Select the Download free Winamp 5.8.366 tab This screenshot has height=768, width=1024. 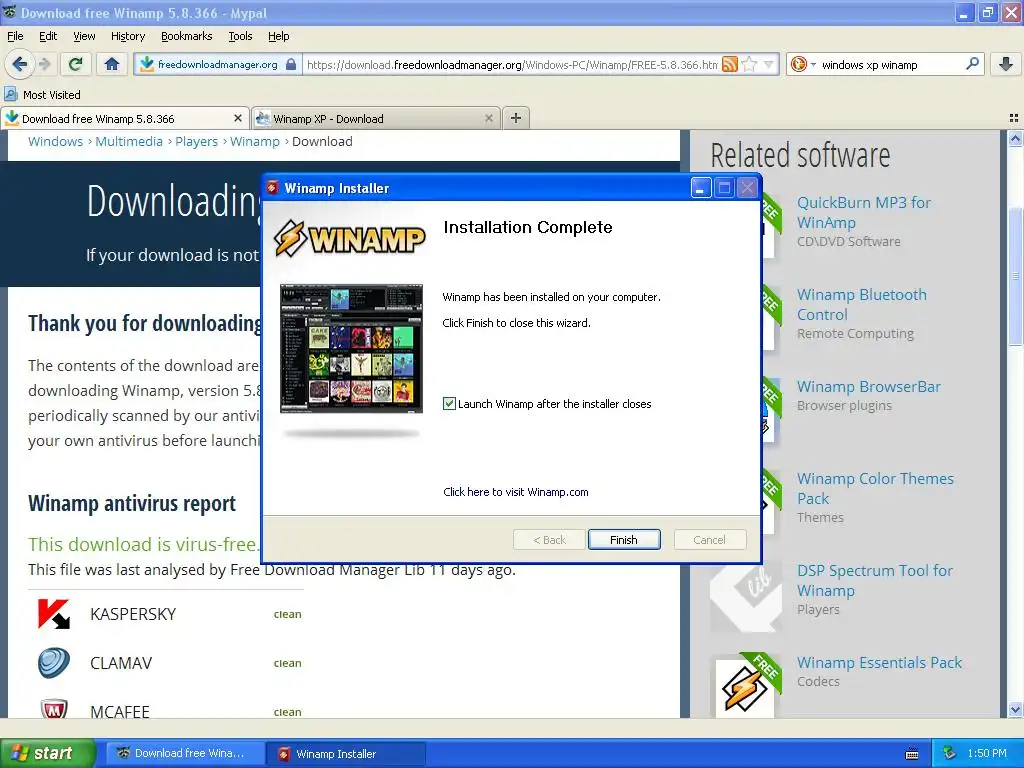(125, 118)
